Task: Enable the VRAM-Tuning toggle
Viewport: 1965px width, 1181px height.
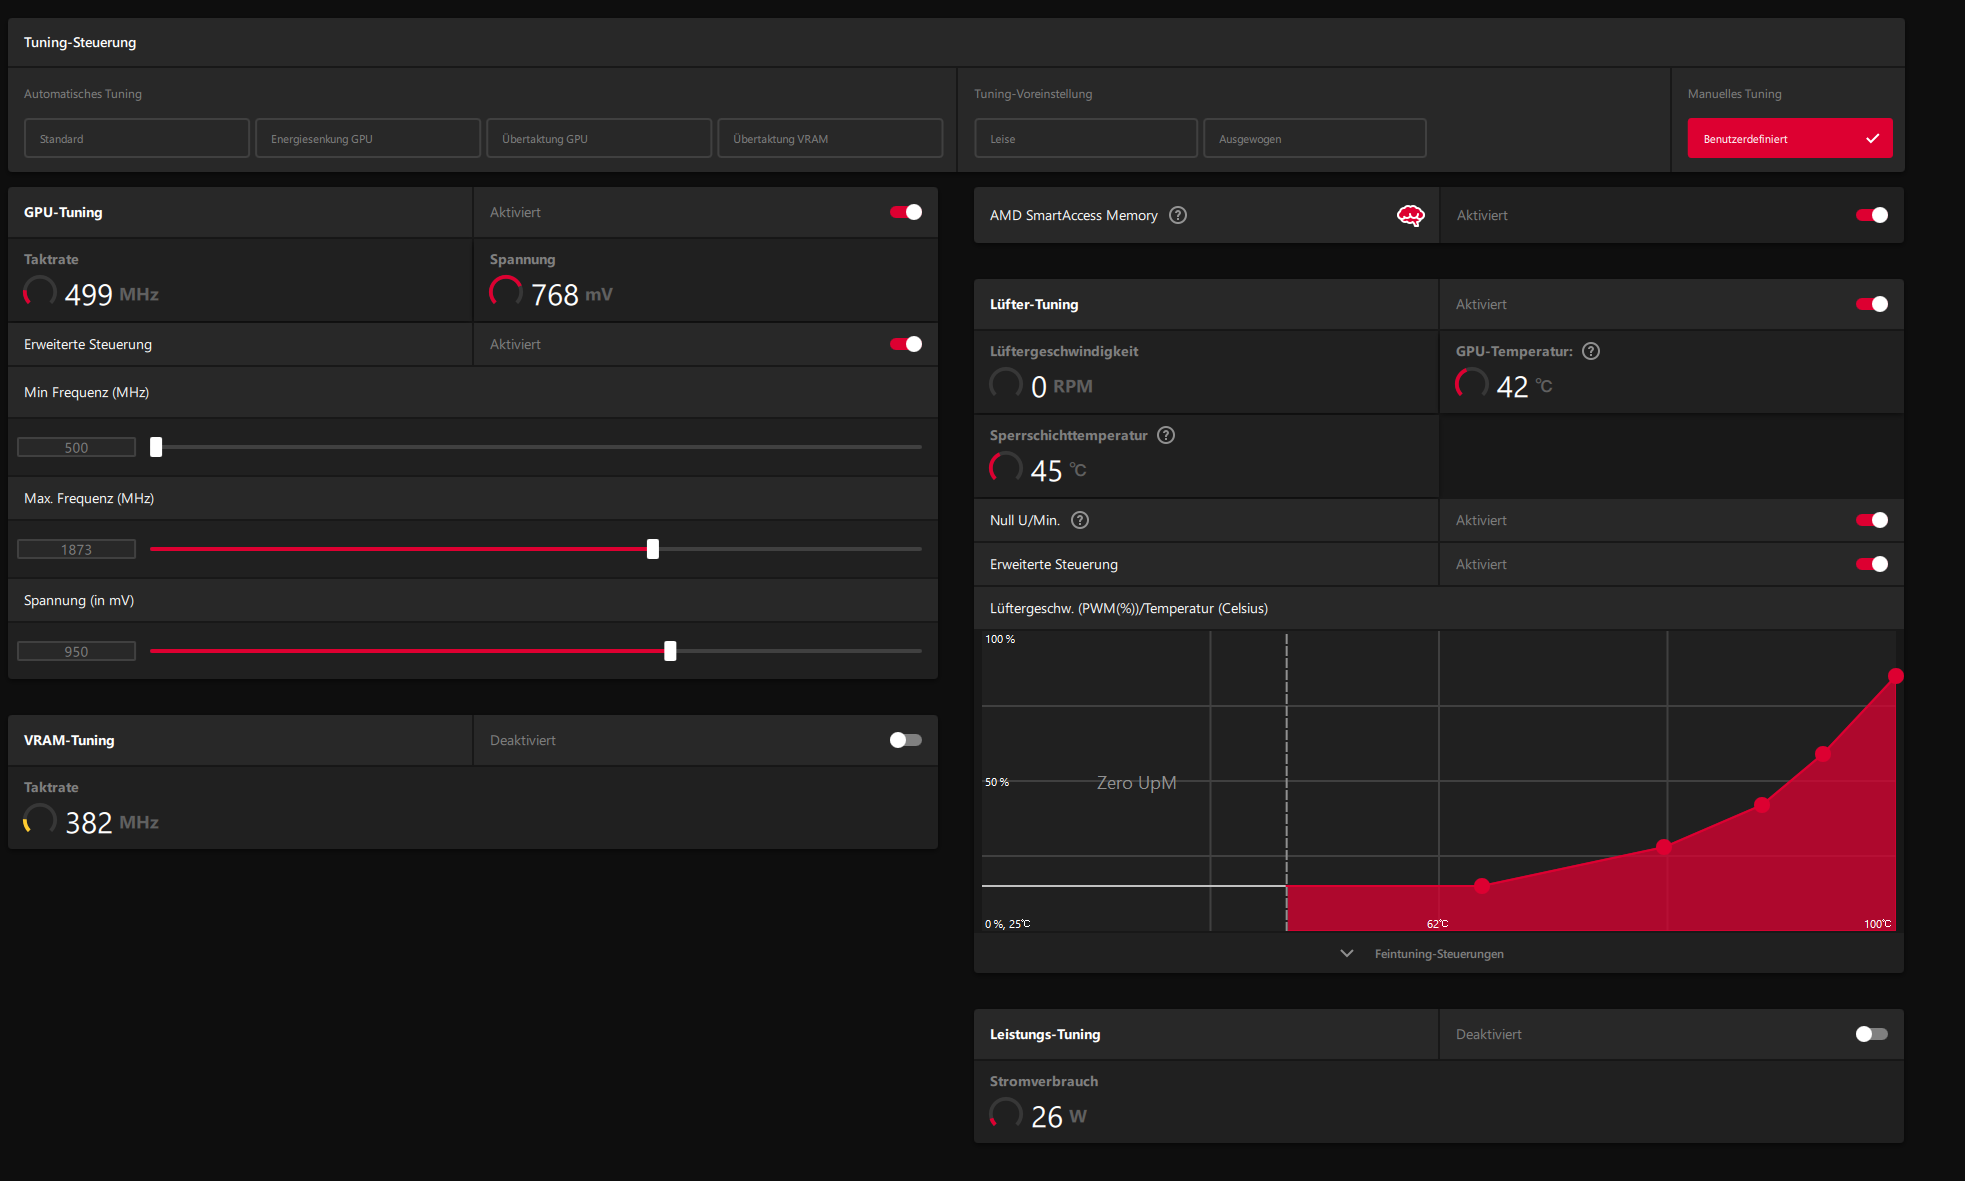Action: pos(906,740)
